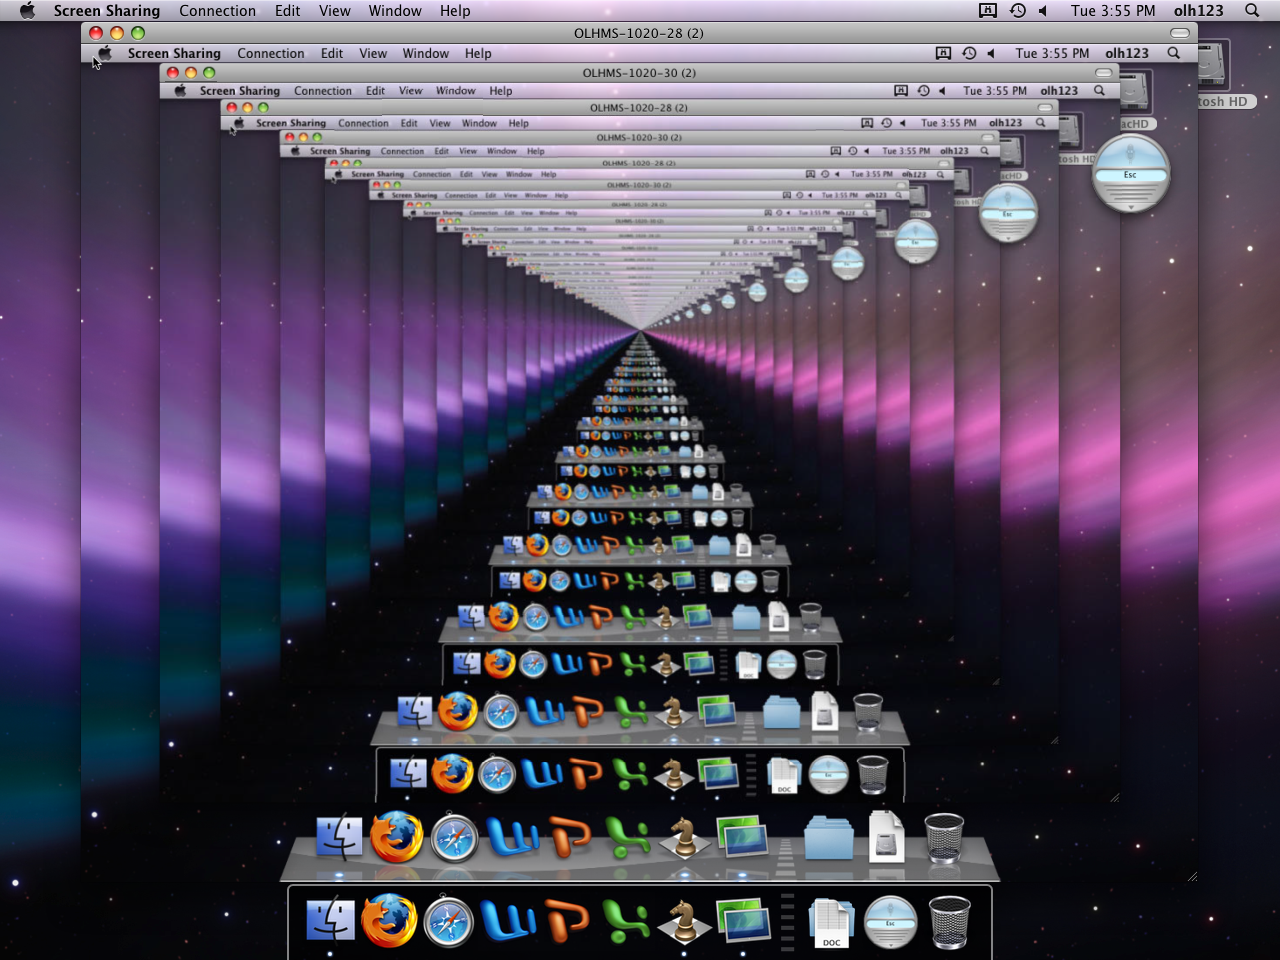Click title text of largest OLHMS-1020-30 (2) window
Screen dimensions: 1280x960
639,73
